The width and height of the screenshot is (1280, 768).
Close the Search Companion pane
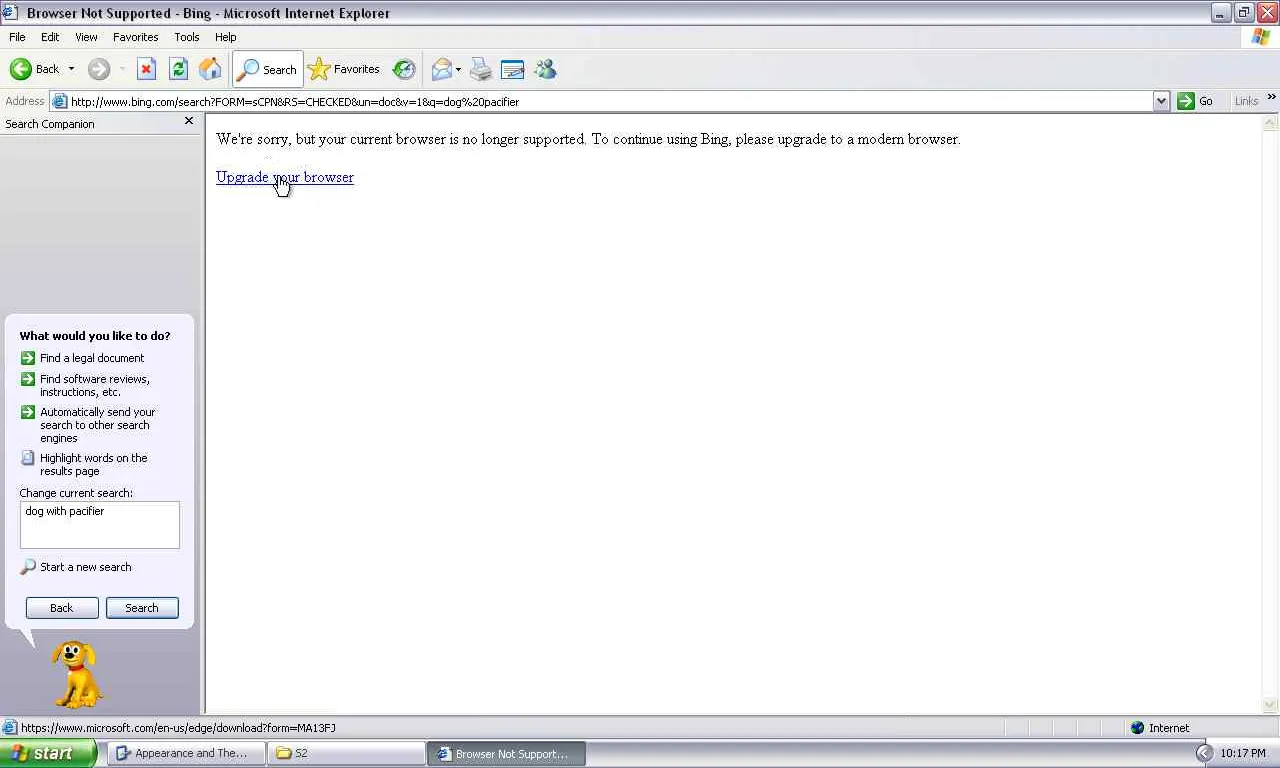189,121
